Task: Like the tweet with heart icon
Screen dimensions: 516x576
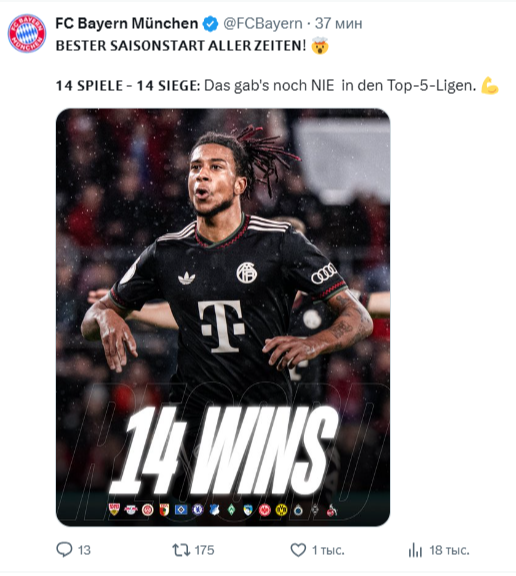Action: pyautogui.click(x=298, y=550)
